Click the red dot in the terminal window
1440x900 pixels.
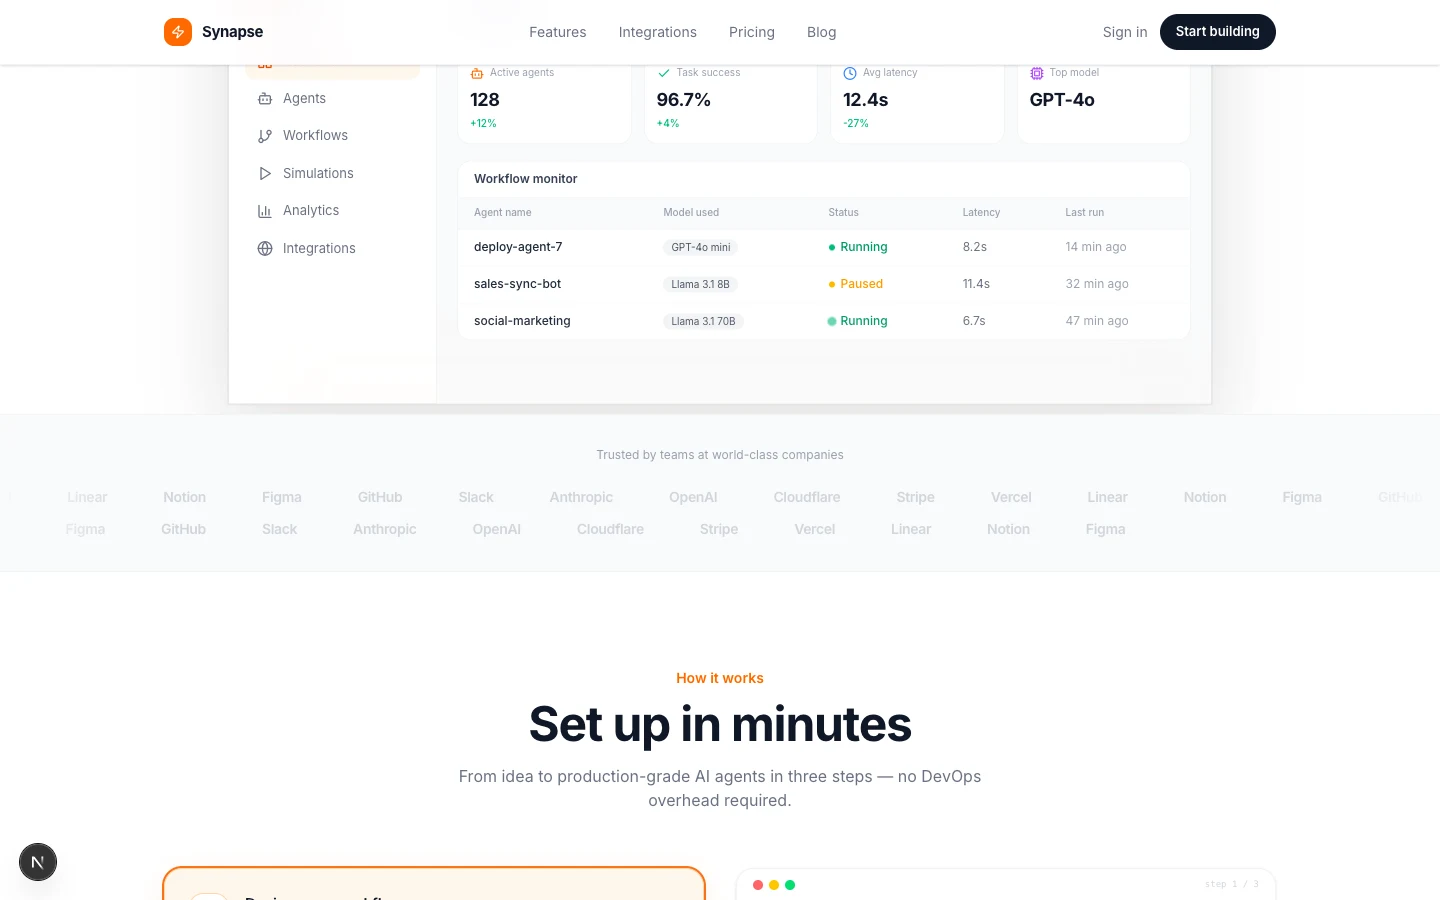pos(758,885)
